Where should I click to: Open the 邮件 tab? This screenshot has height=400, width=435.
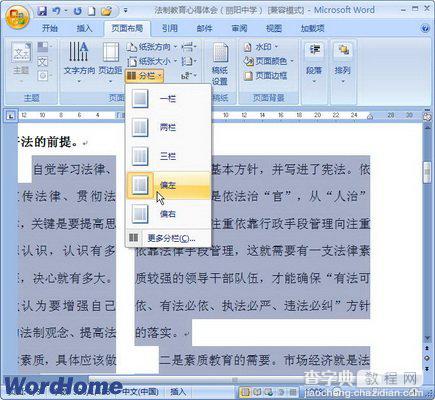pyautogui.click(x=204, y=28)
